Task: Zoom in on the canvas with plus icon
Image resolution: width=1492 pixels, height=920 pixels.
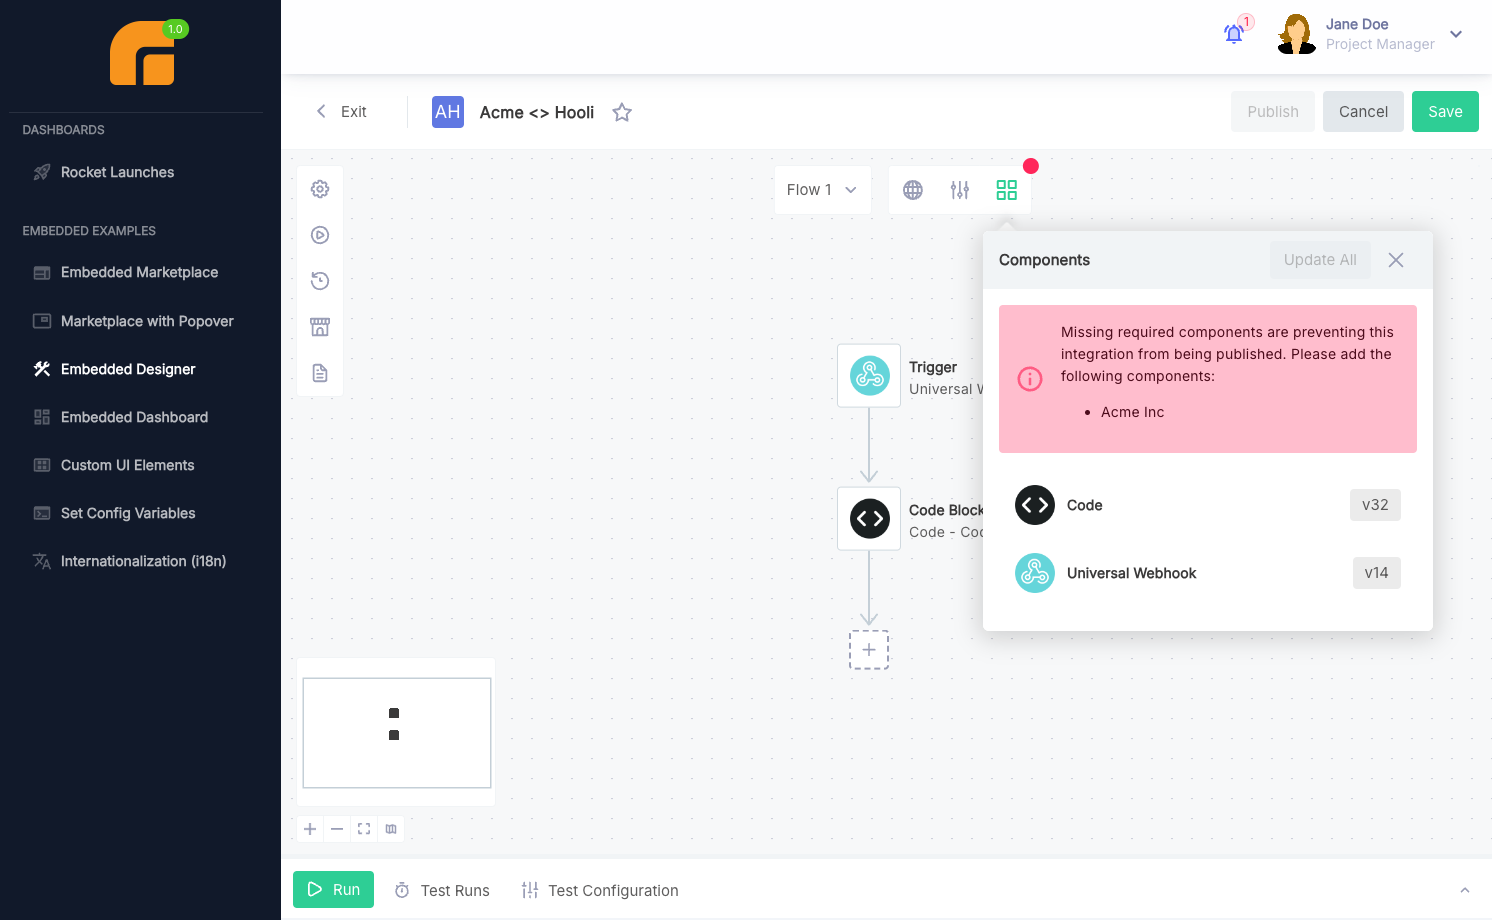Action: click(309, 828)
